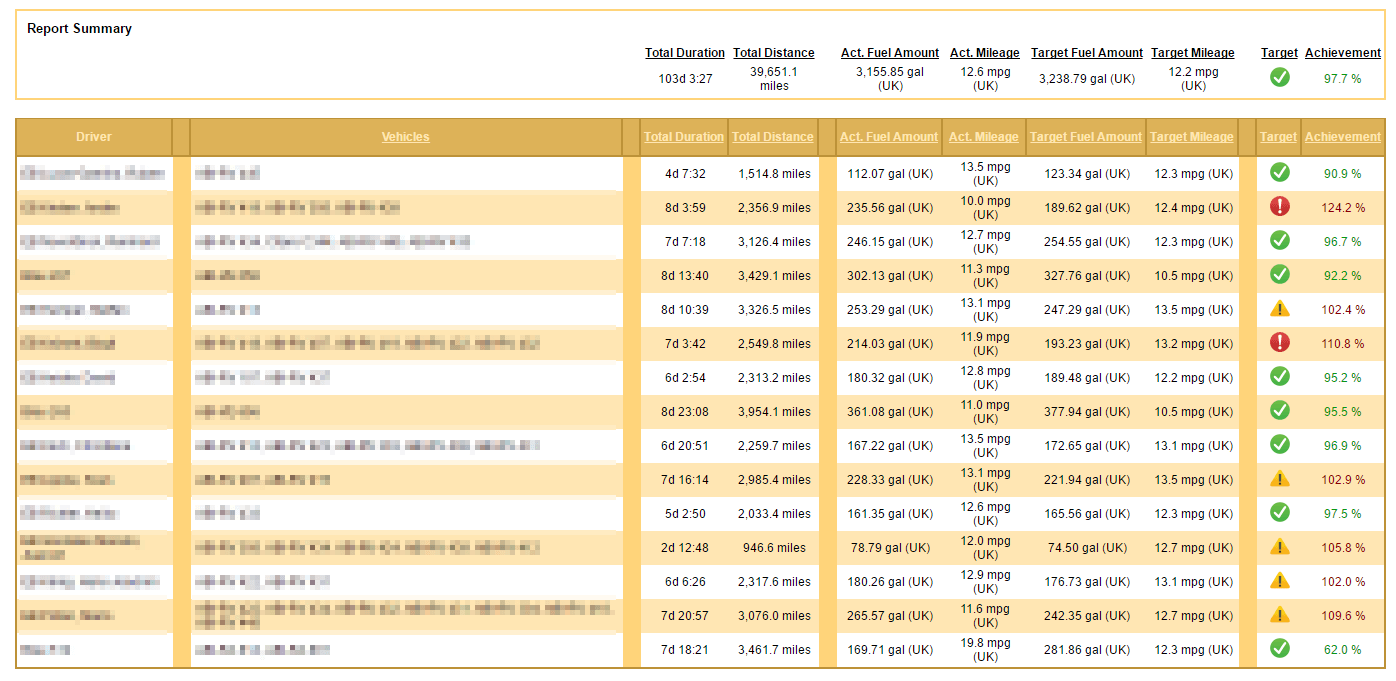Screen dimensions: 1396x681
Task: Click the green check icon beside 95.5 %
Action: (x=1279, y=411)
